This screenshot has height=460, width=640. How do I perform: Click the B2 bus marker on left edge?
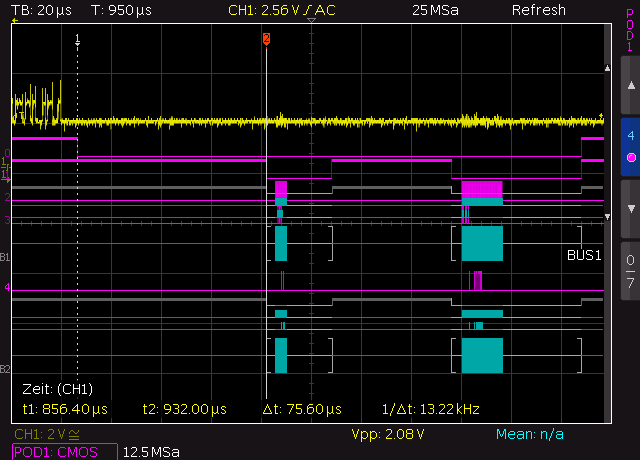coord(6,368)
